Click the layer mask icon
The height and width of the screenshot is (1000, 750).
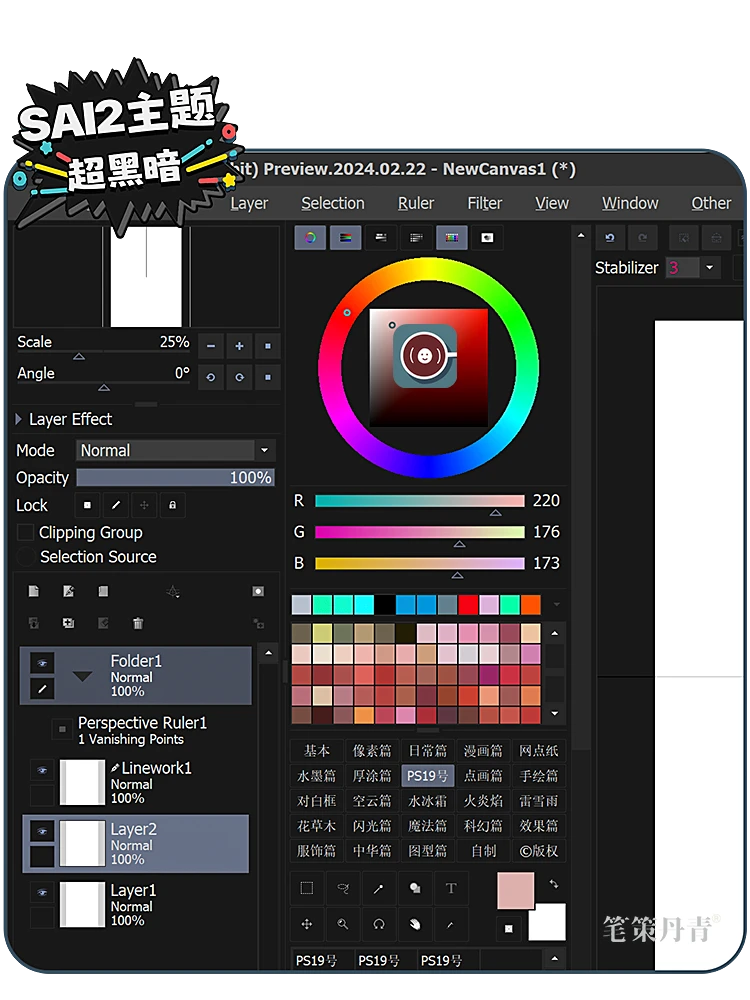(258, 591)
